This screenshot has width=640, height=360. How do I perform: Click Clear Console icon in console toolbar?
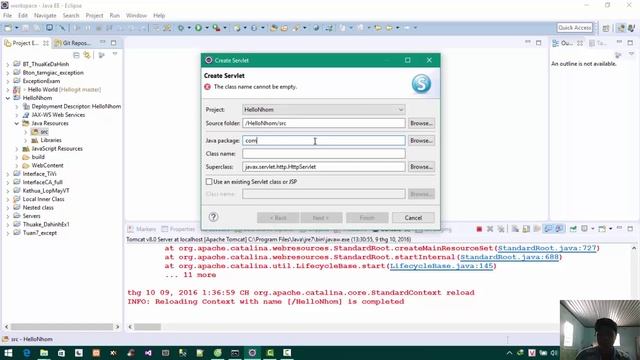[515, 229]
